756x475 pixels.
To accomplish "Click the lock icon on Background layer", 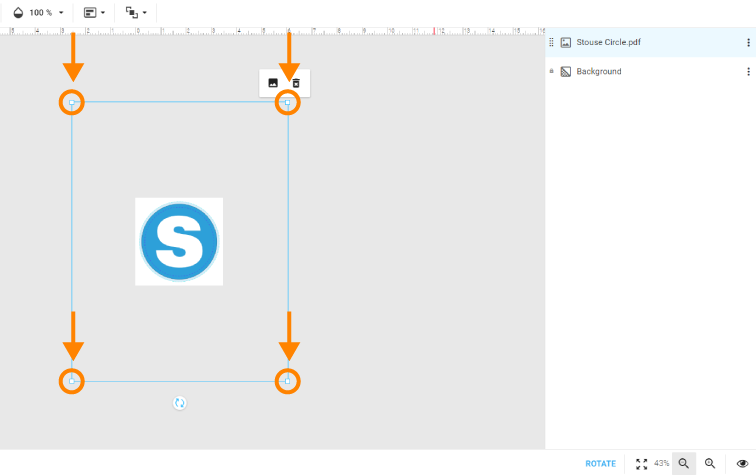I will tap(551, 72).
